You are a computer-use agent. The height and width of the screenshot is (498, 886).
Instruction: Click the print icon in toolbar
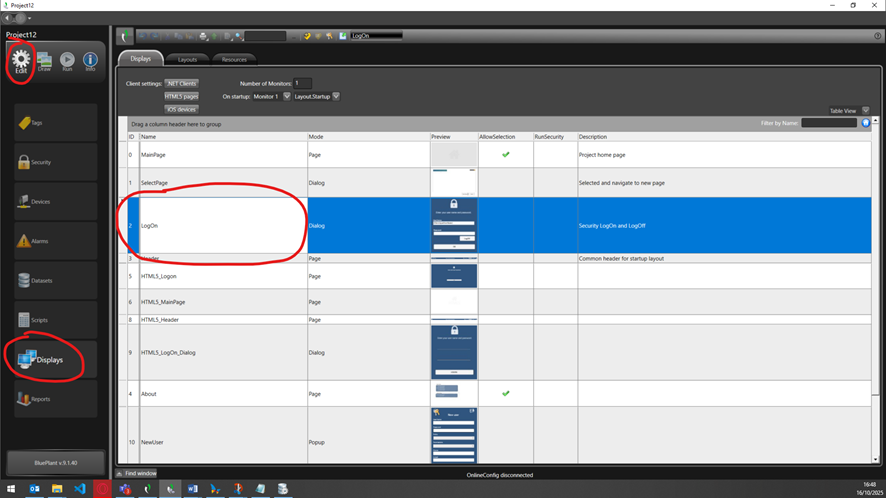coord(203,36)
